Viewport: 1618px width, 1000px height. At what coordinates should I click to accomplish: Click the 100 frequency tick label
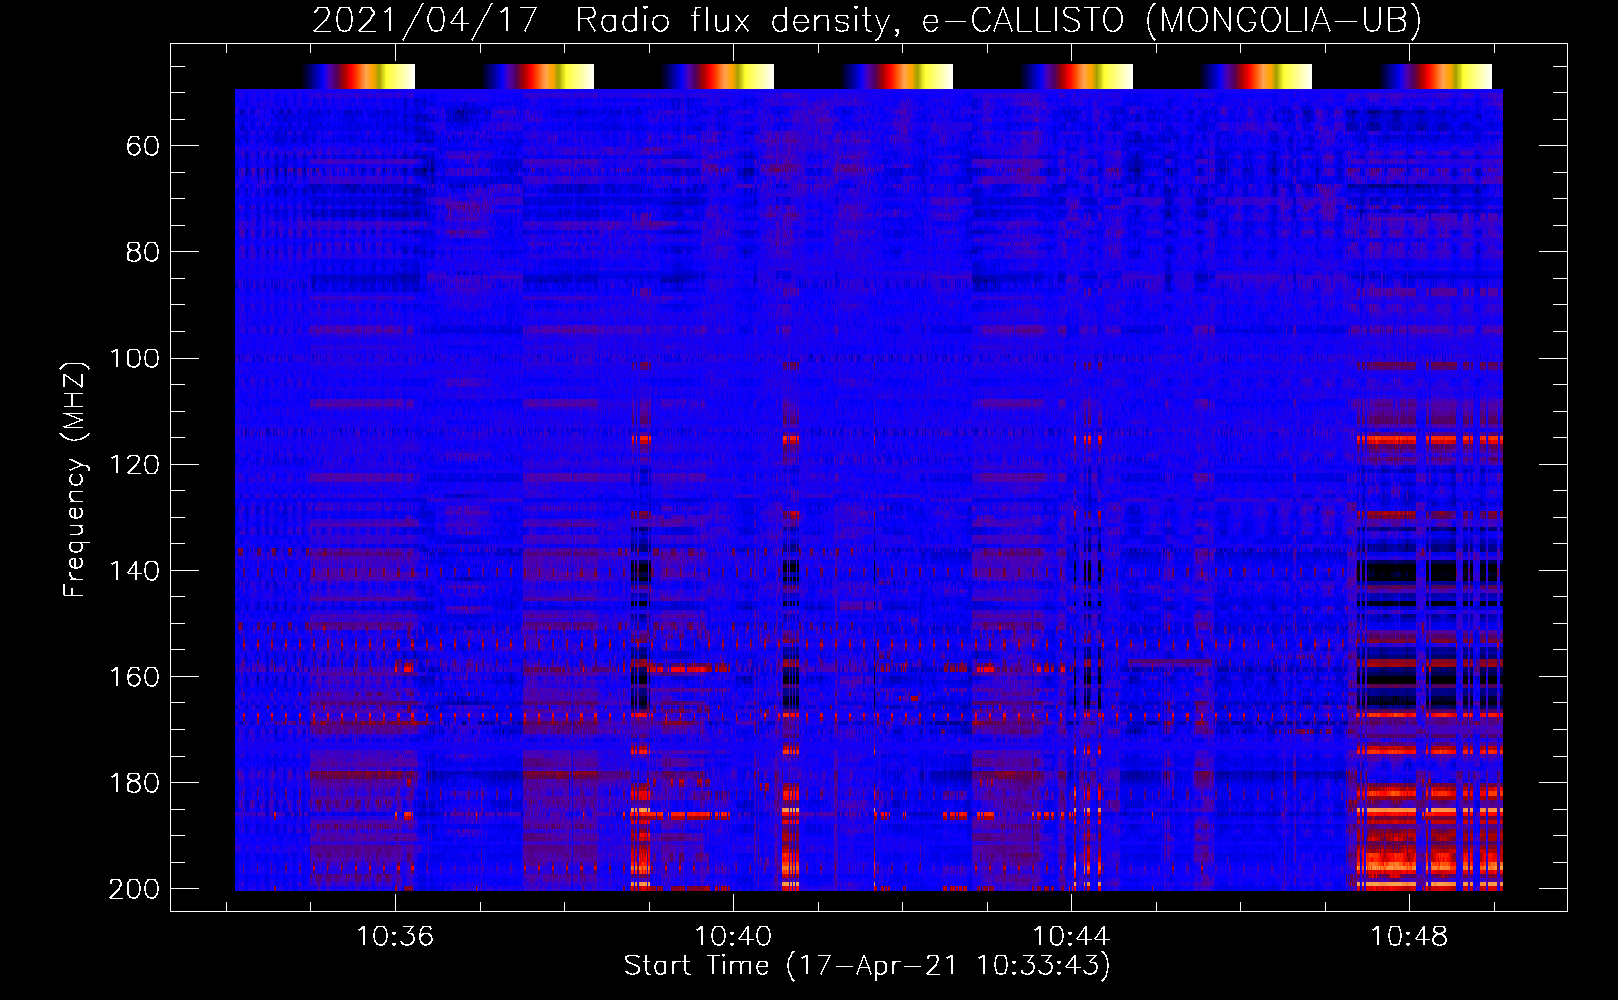pyautogui.click(x=134, y=358)
